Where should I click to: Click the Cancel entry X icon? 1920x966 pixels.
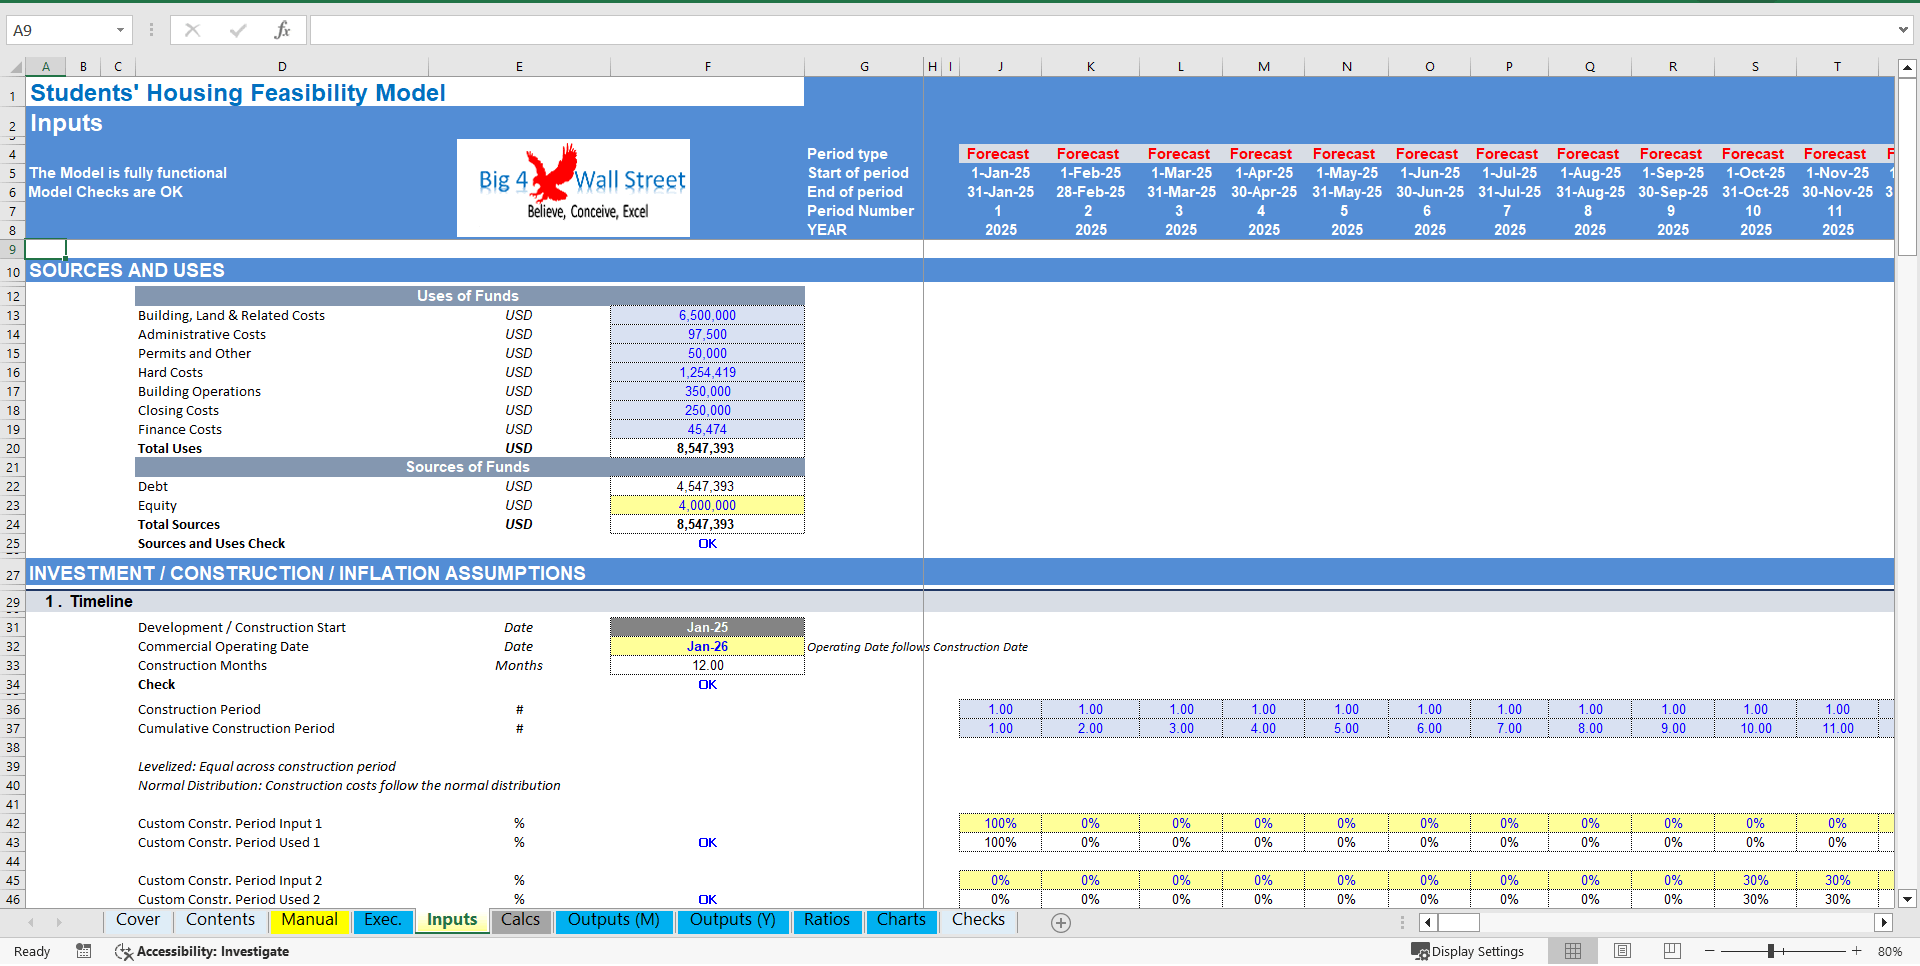pyautogui.click(x=193, y=30)
